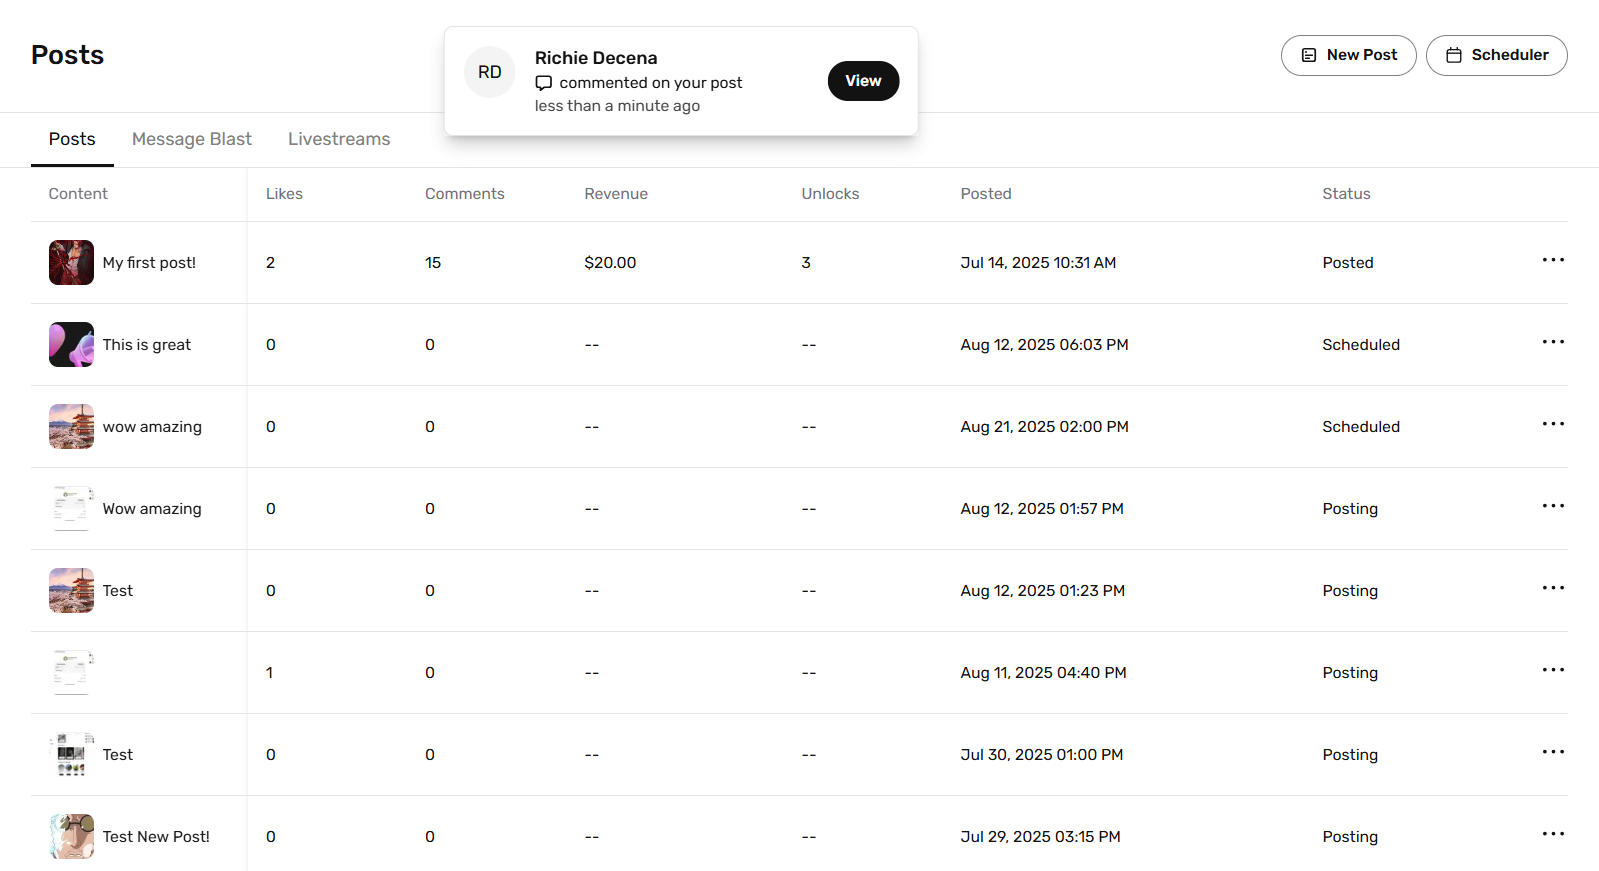Click the RD avatar in the notification
The image size is (1599, 871).
click(489, 72)
